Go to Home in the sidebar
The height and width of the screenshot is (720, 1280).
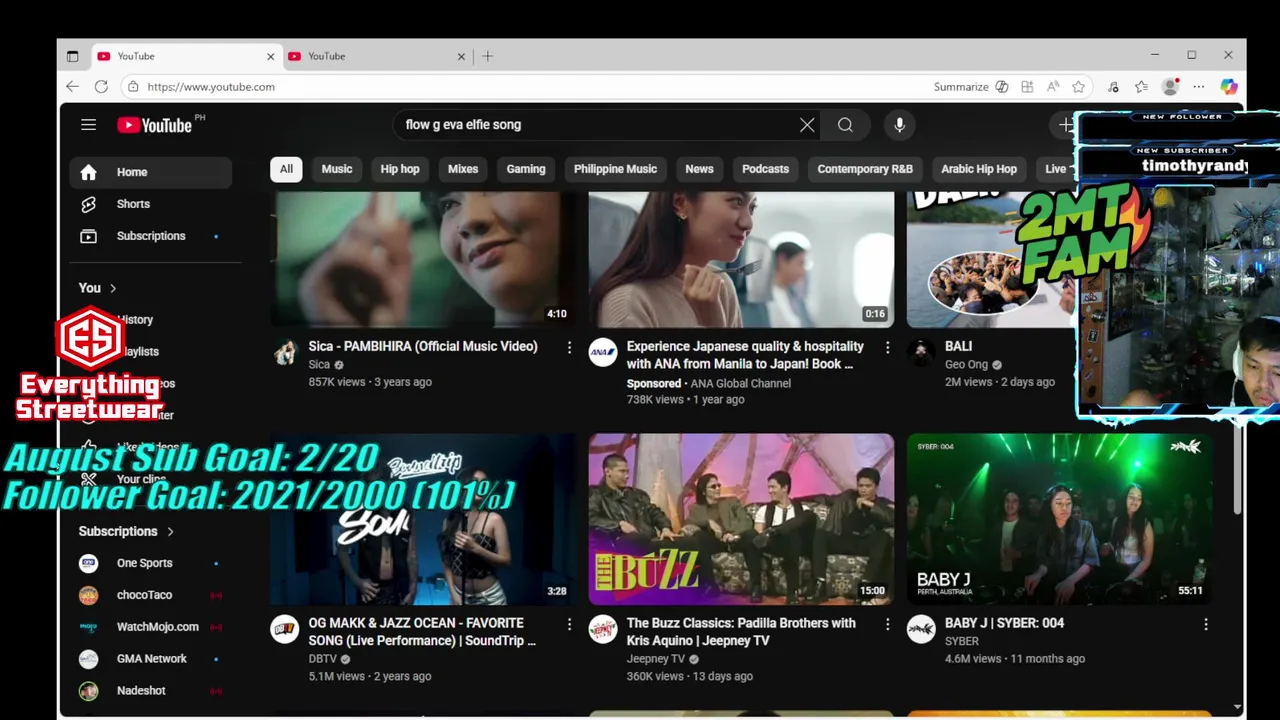[150, 172]
